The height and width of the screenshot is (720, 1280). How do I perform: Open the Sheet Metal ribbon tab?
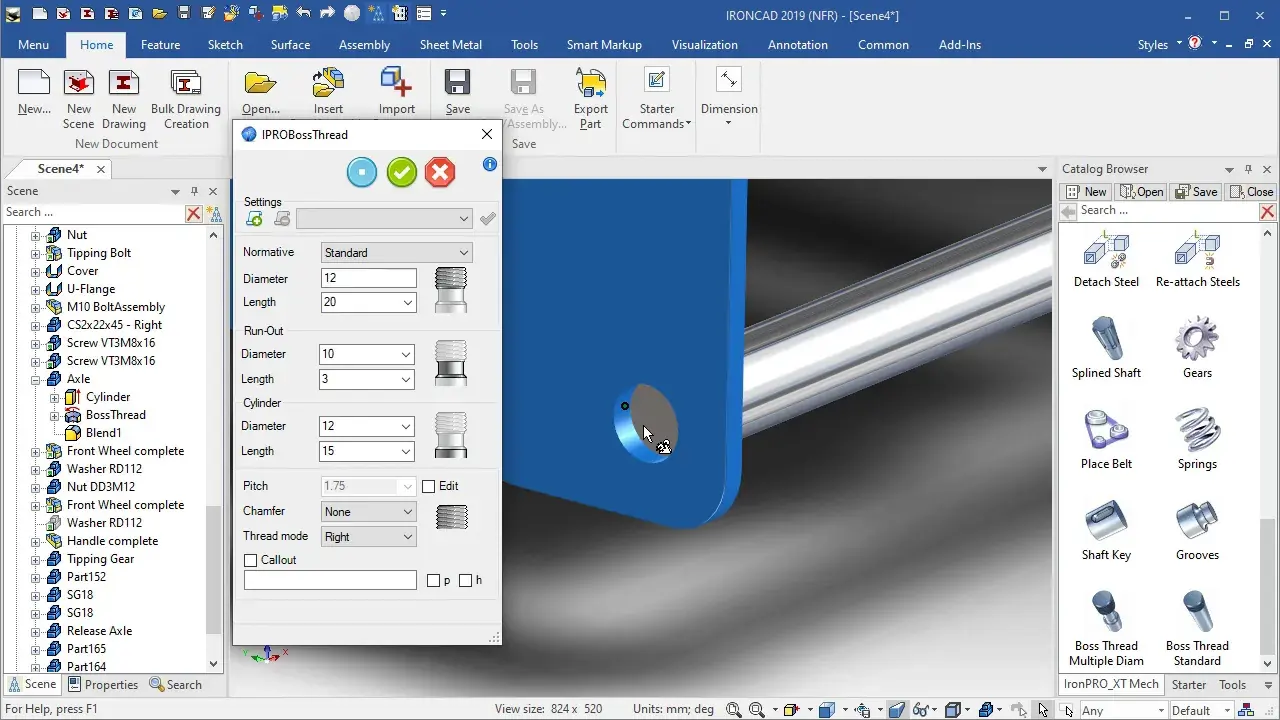point(451,44)
